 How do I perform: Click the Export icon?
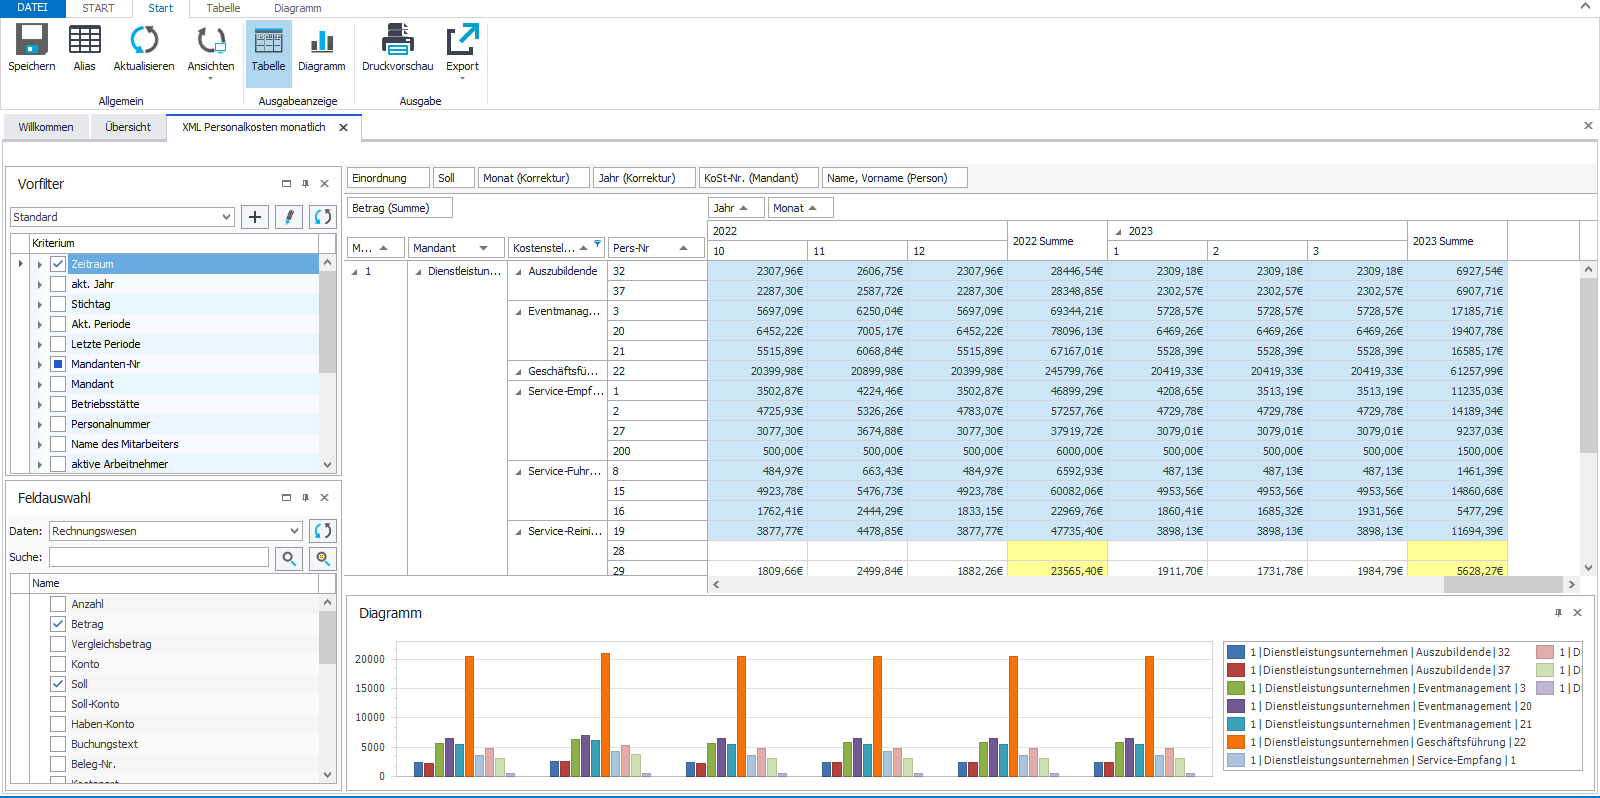[462, 40]
